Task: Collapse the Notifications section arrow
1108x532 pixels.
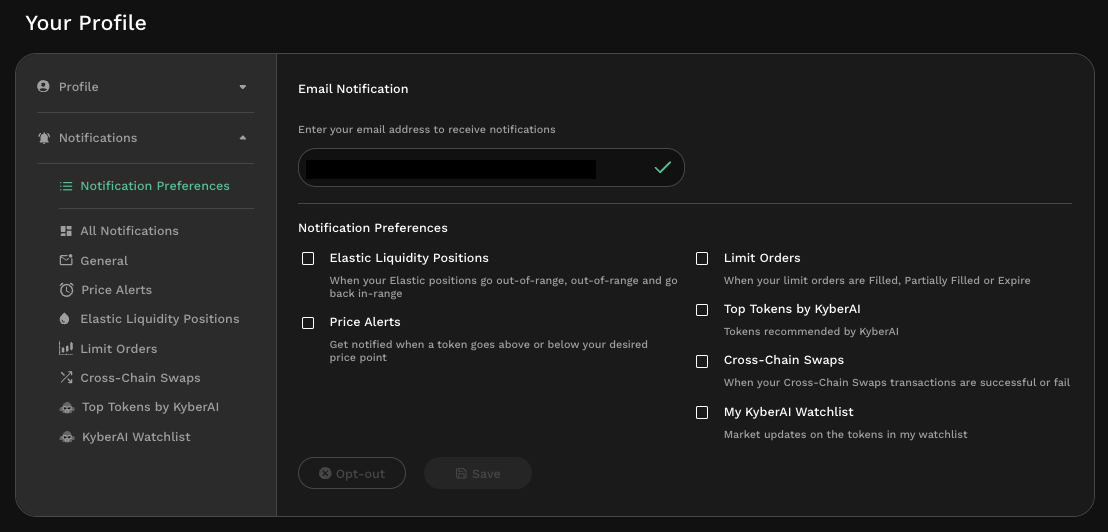Action: click(242, 138)
